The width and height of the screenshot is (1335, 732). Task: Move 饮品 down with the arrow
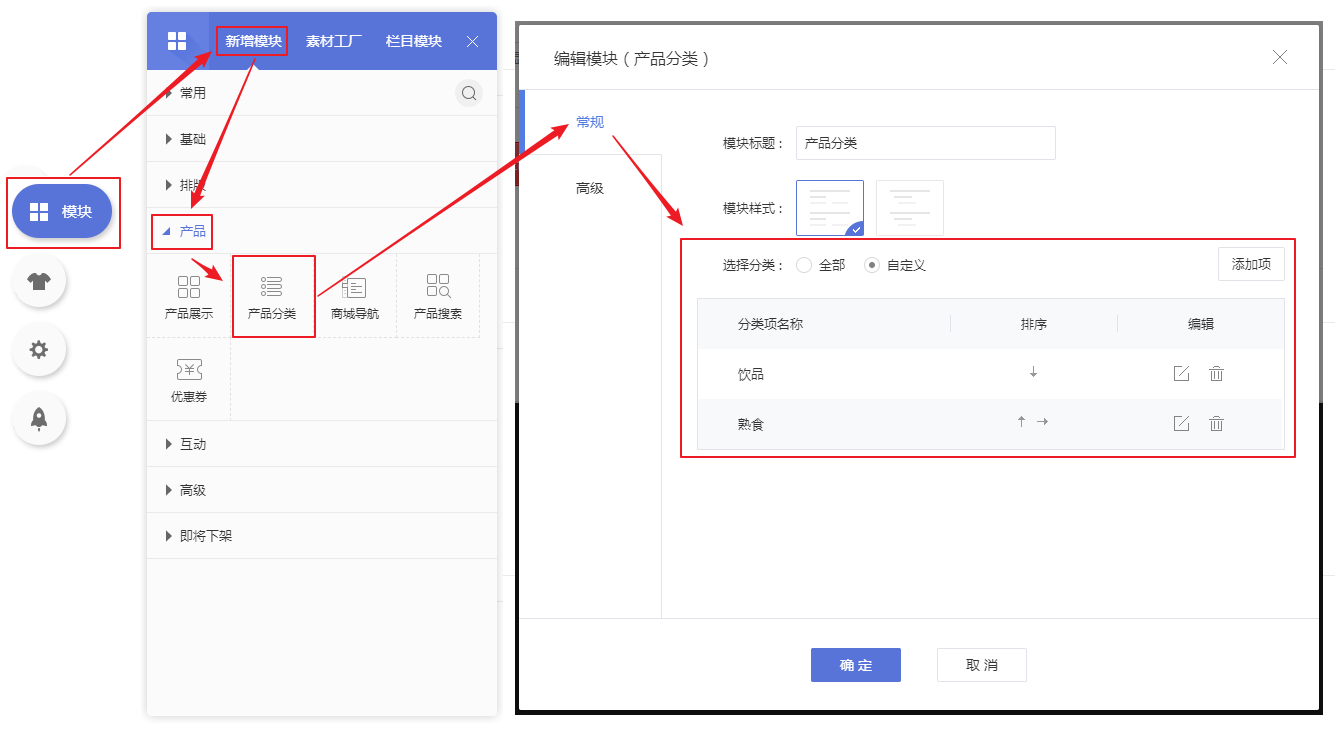tap(1033, 372)
